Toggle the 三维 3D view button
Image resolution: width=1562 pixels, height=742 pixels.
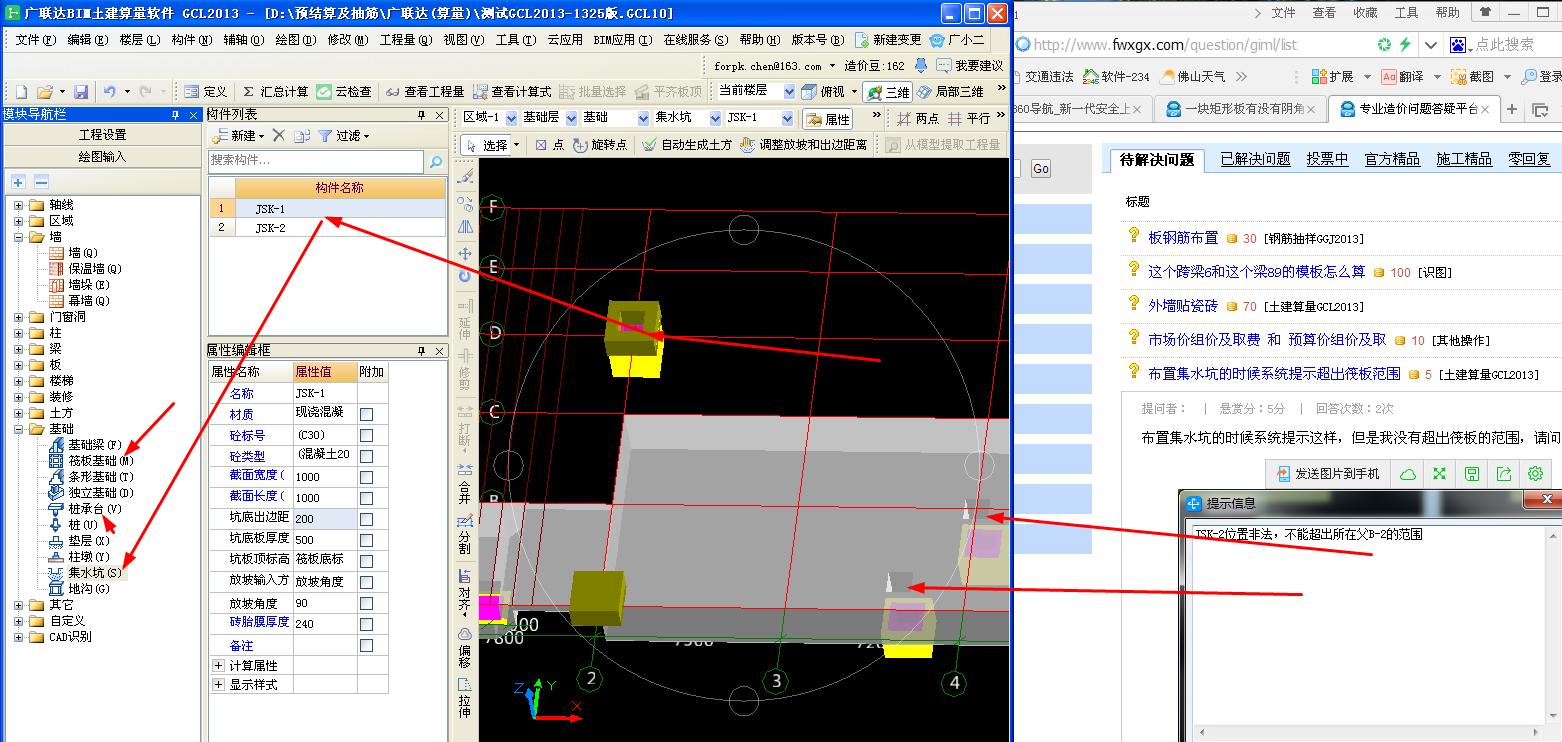click(887, 91)
